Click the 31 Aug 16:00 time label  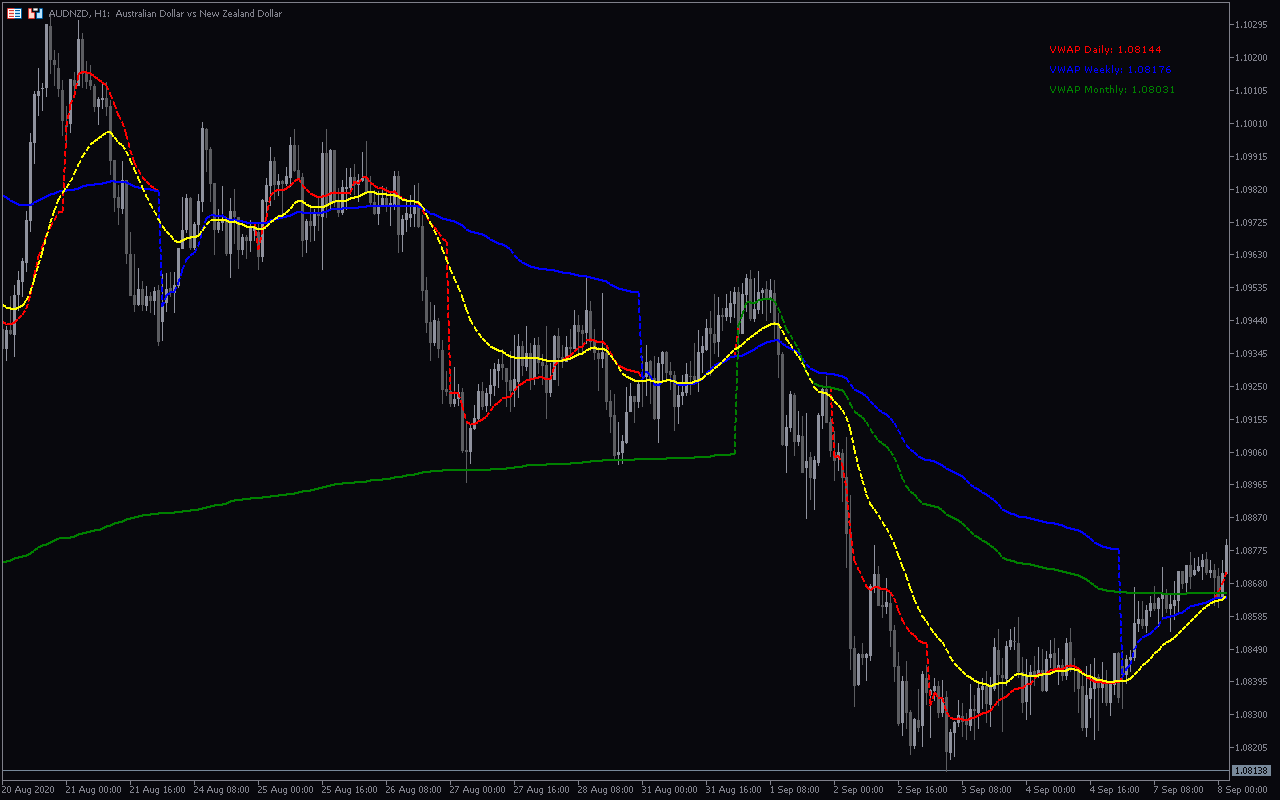point(733,790)
